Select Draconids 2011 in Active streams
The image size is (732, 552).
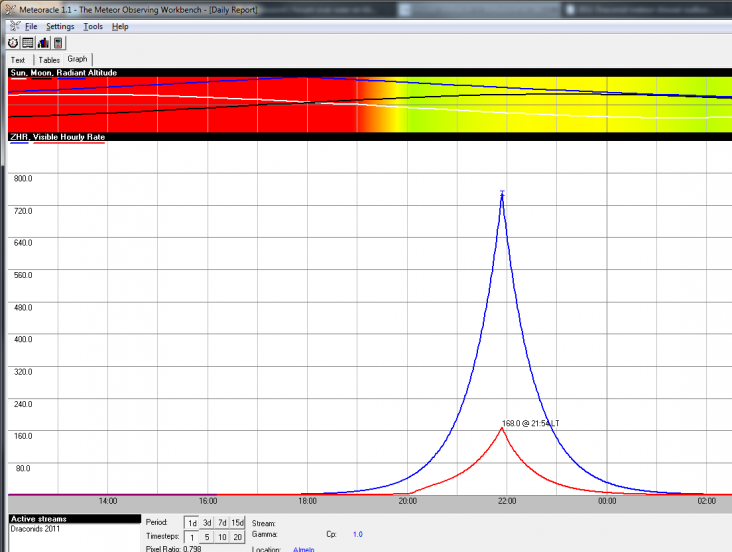click(36, 529)
